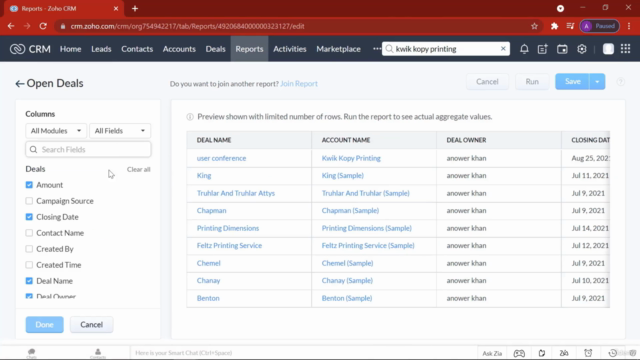Check the Created By field
The image size is (640, 360).
click(x=29, y=249)
